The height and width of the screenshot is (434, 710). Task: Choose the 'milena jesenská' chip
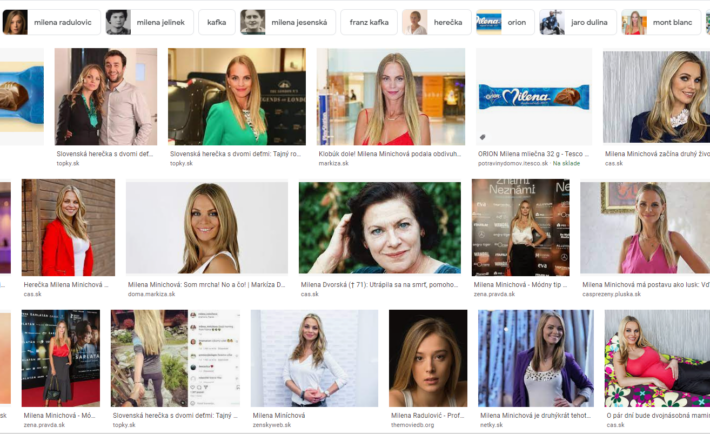point(288,22)
